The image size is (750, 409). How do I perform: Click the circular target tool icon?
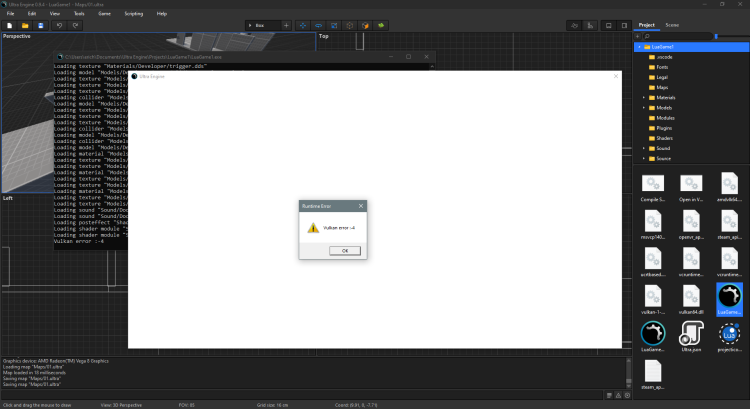click(x=350, y=25)
